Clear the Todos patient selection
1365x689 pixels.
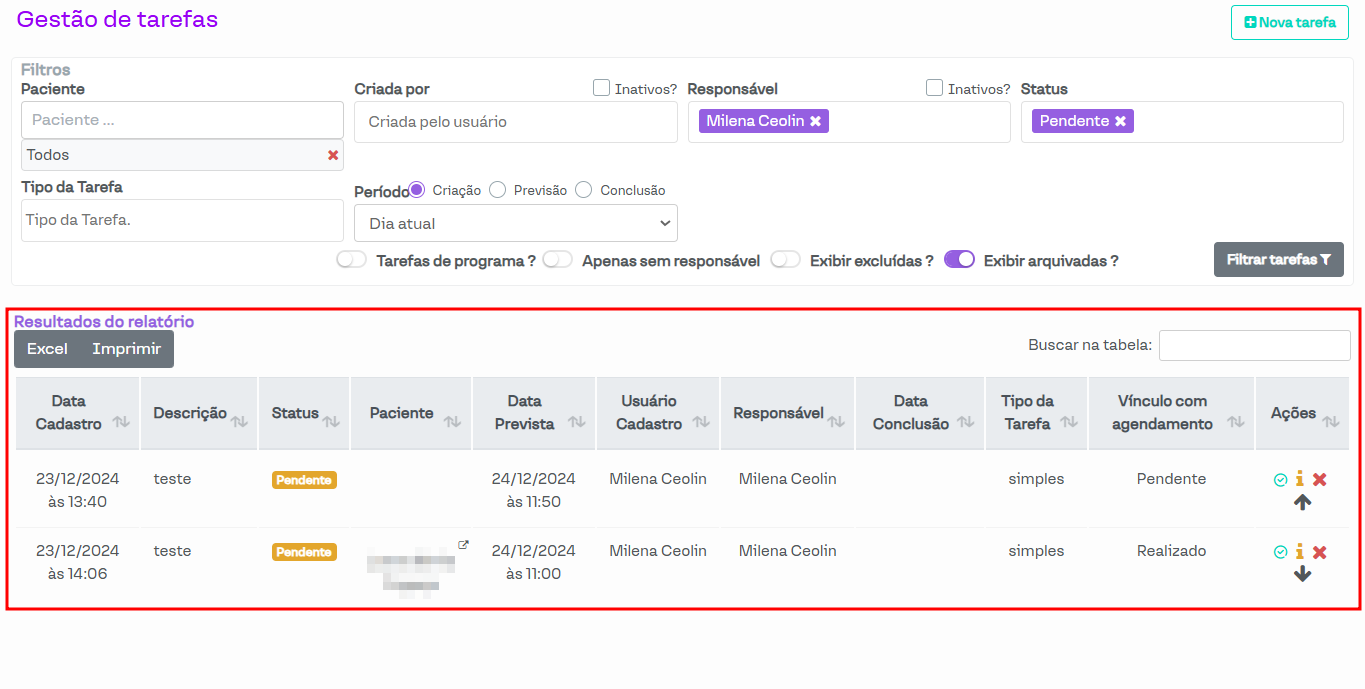click(x=333, y=155)
